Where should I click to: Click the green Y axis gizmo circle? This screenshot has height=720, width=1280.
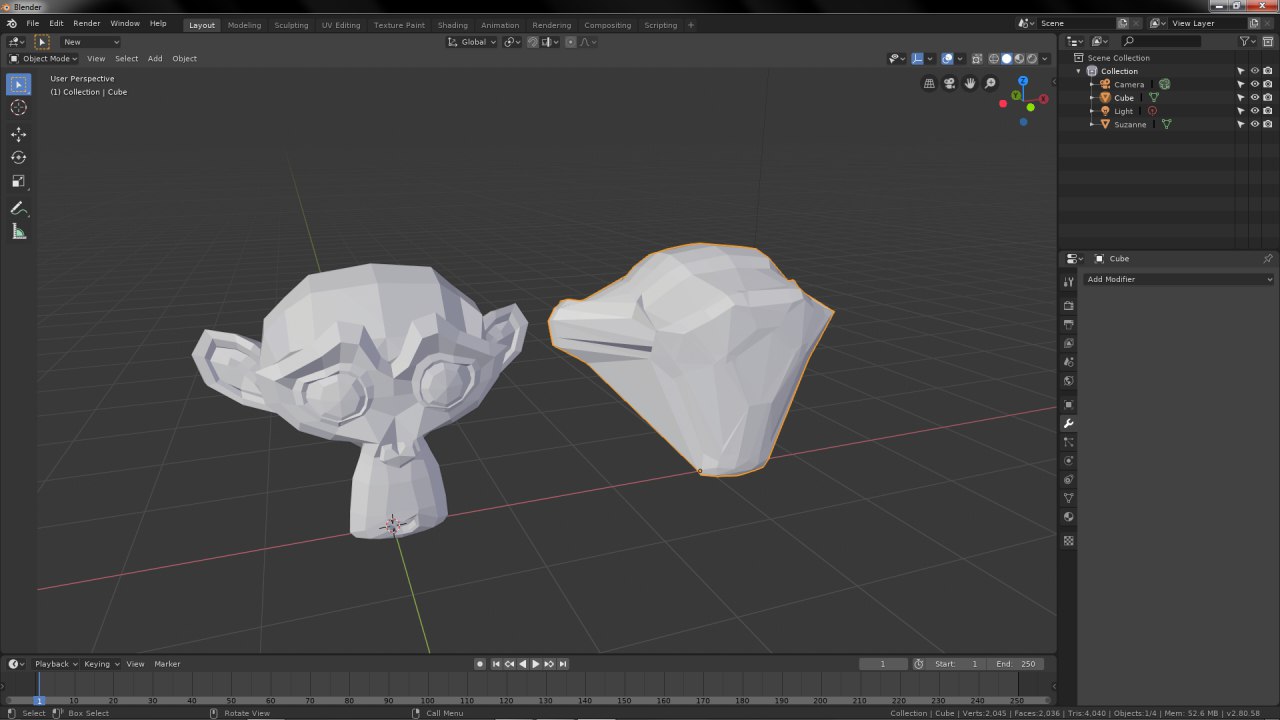1015,95
